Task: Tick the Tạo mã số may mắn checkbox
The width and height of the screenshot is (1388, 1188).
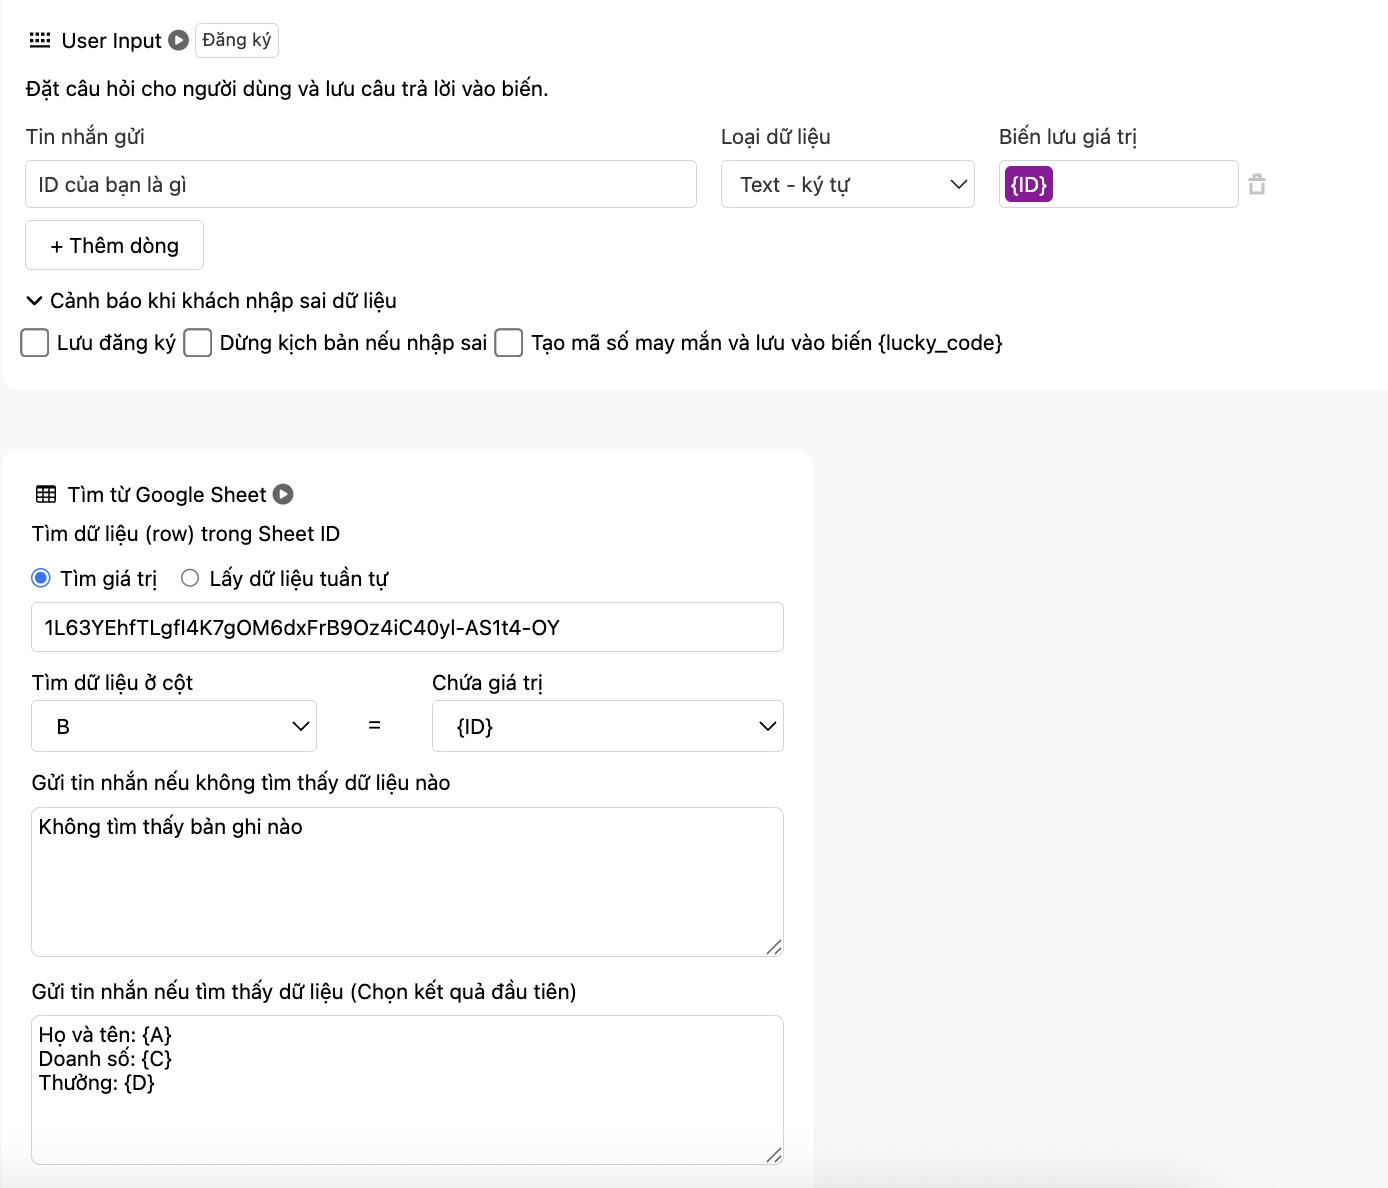Action: (509, 343)
